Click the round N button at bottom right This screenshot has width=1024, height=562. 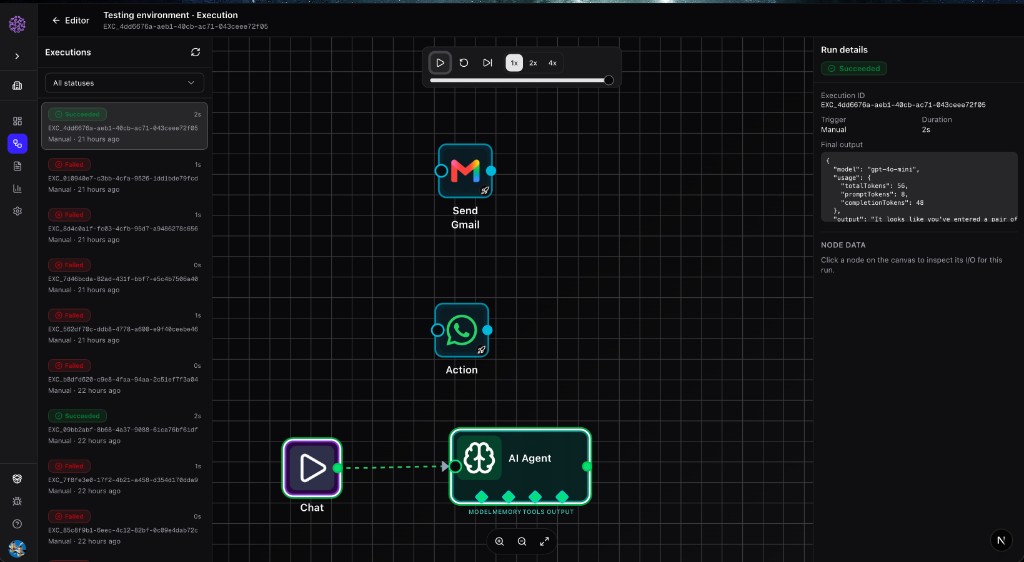(x=1001, y=540)
